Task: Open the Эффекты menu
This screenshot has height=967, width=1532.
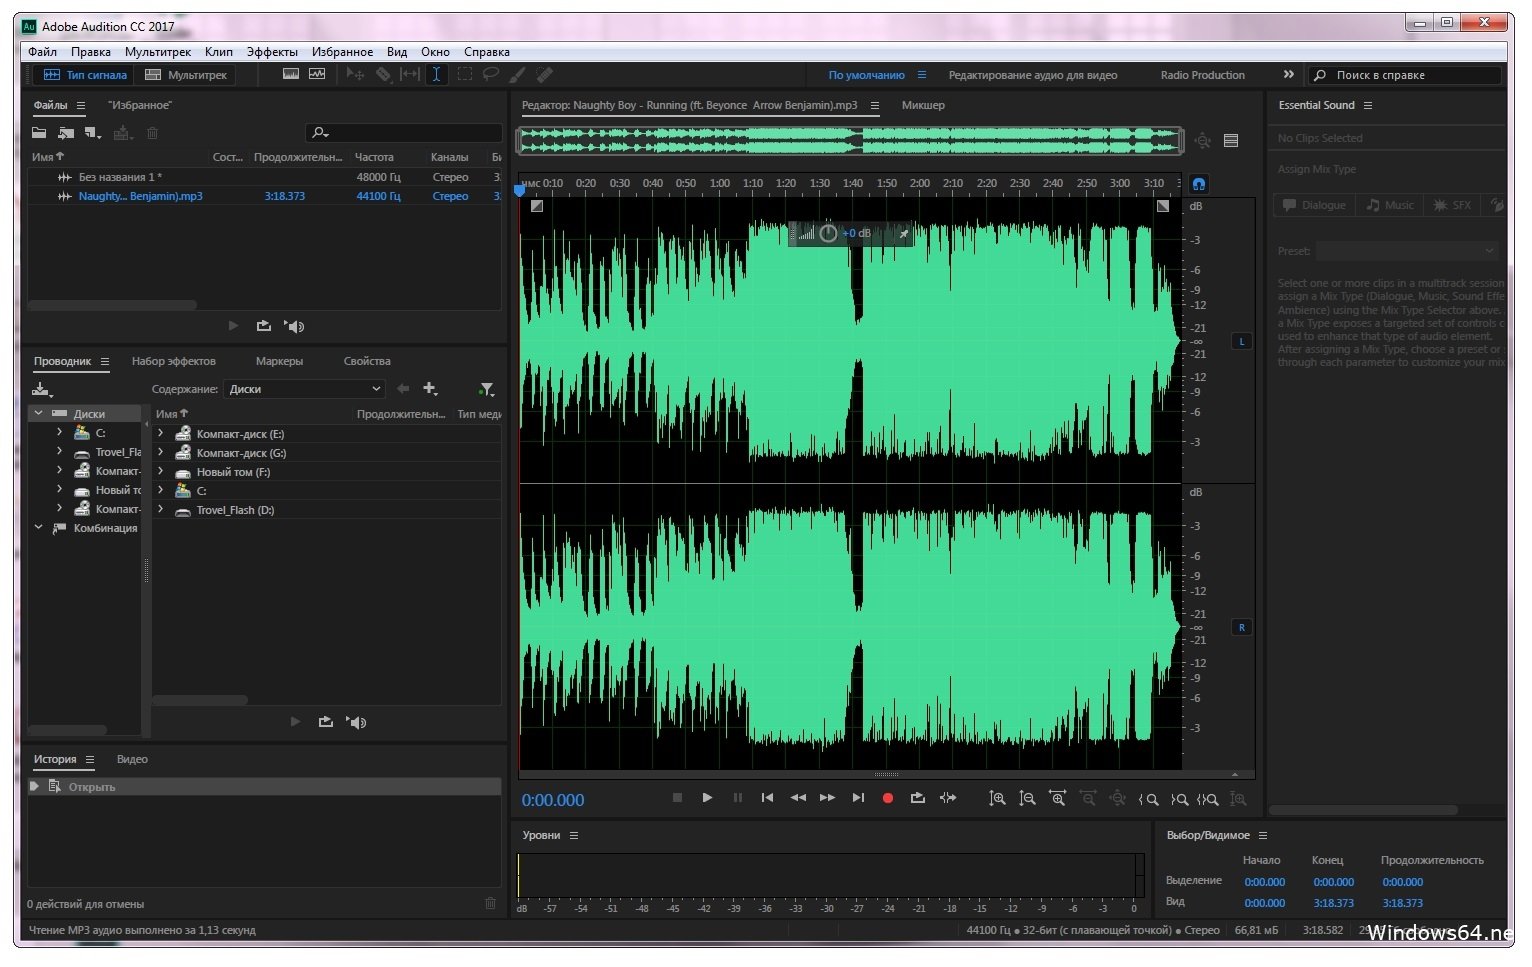Action: [x=272, y=52]
